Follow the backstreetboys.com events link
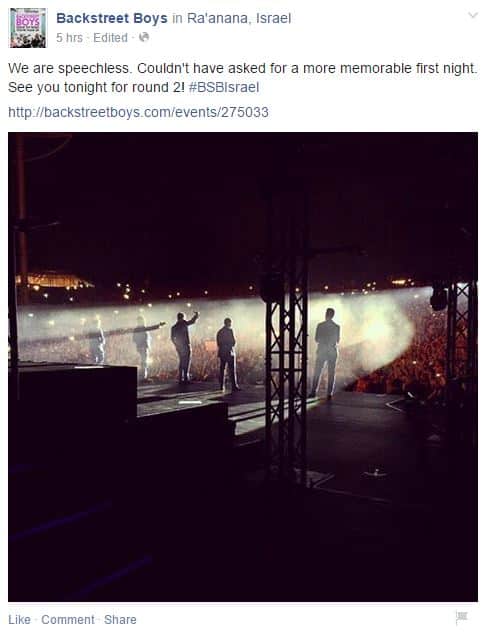488x632 pixels. 138,112
